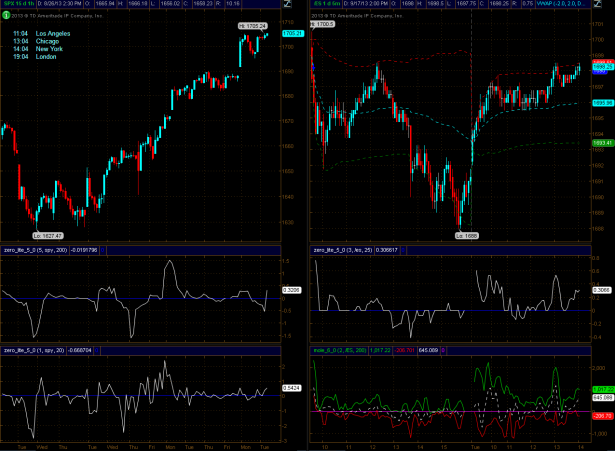Click the /ES chart auto-scale icon

pos(597,4)
